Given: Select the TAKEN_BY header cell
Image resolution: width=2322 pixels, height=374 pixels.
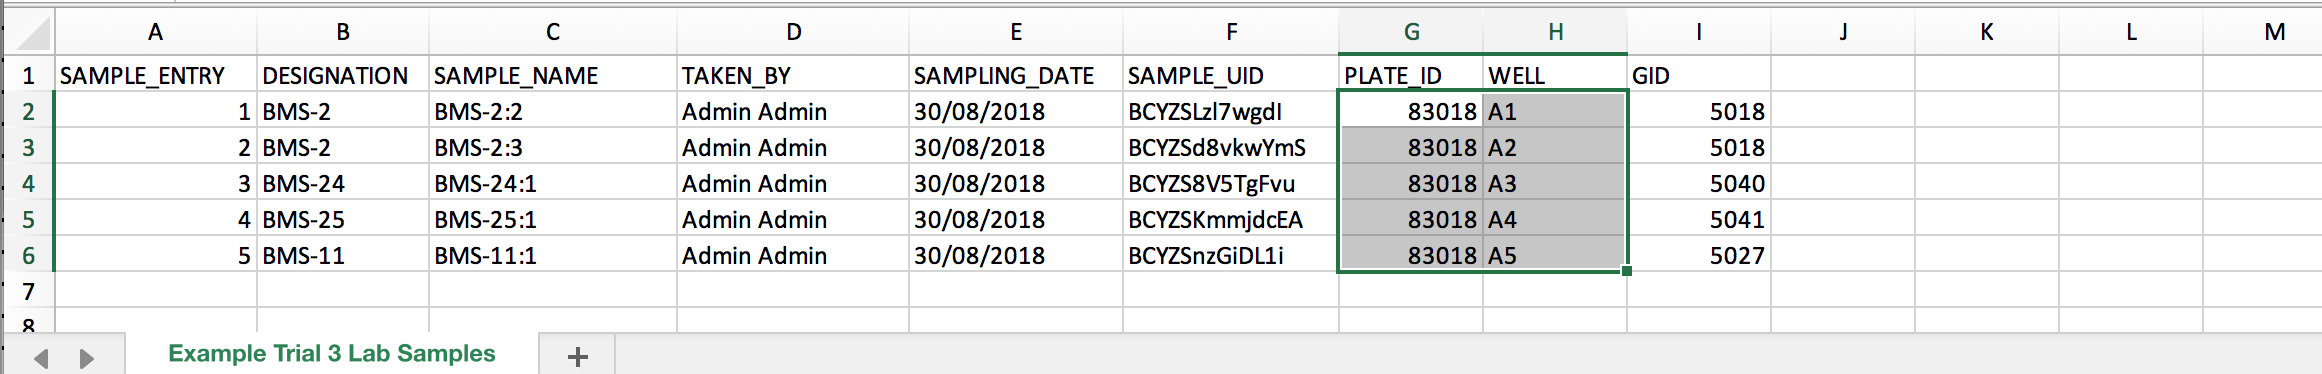Looking at the screenshot, I should [793, 76].
